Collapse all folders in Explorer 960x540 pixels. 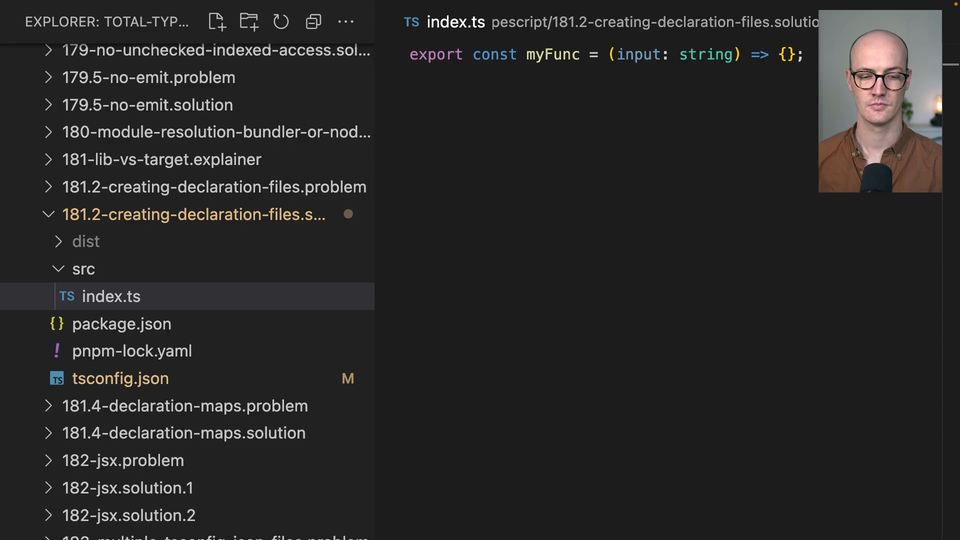point(313,21)
